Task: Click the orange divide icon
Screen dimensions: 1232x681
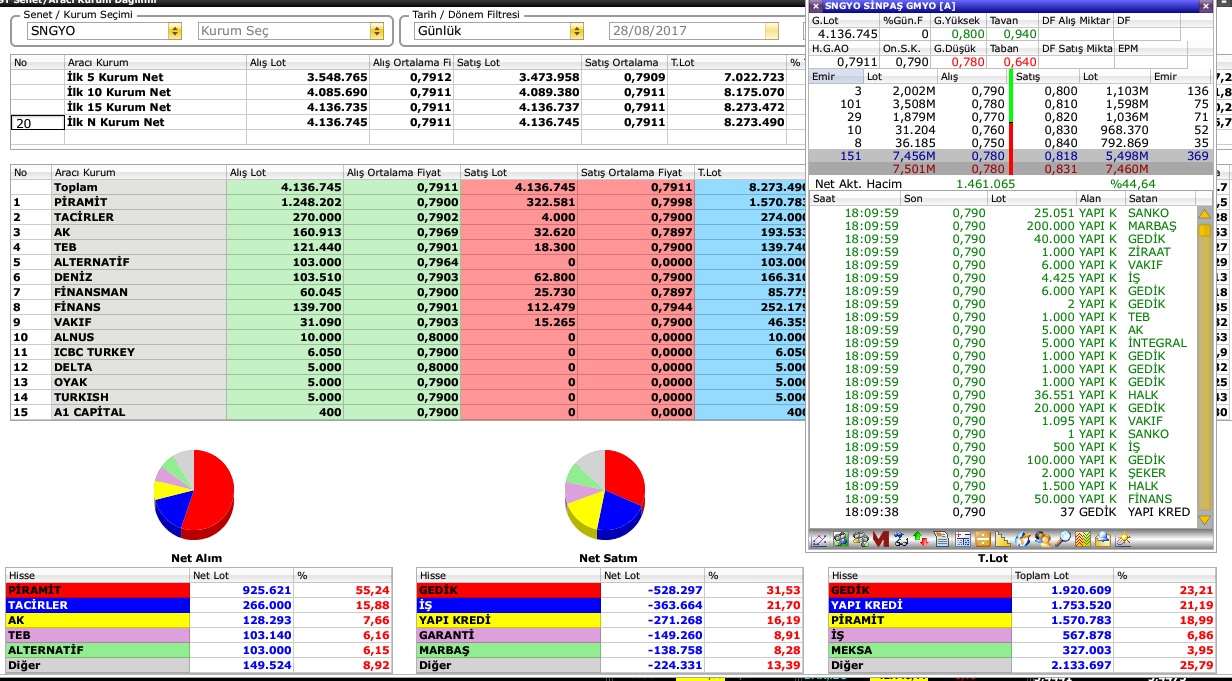Action: [982, 539]
